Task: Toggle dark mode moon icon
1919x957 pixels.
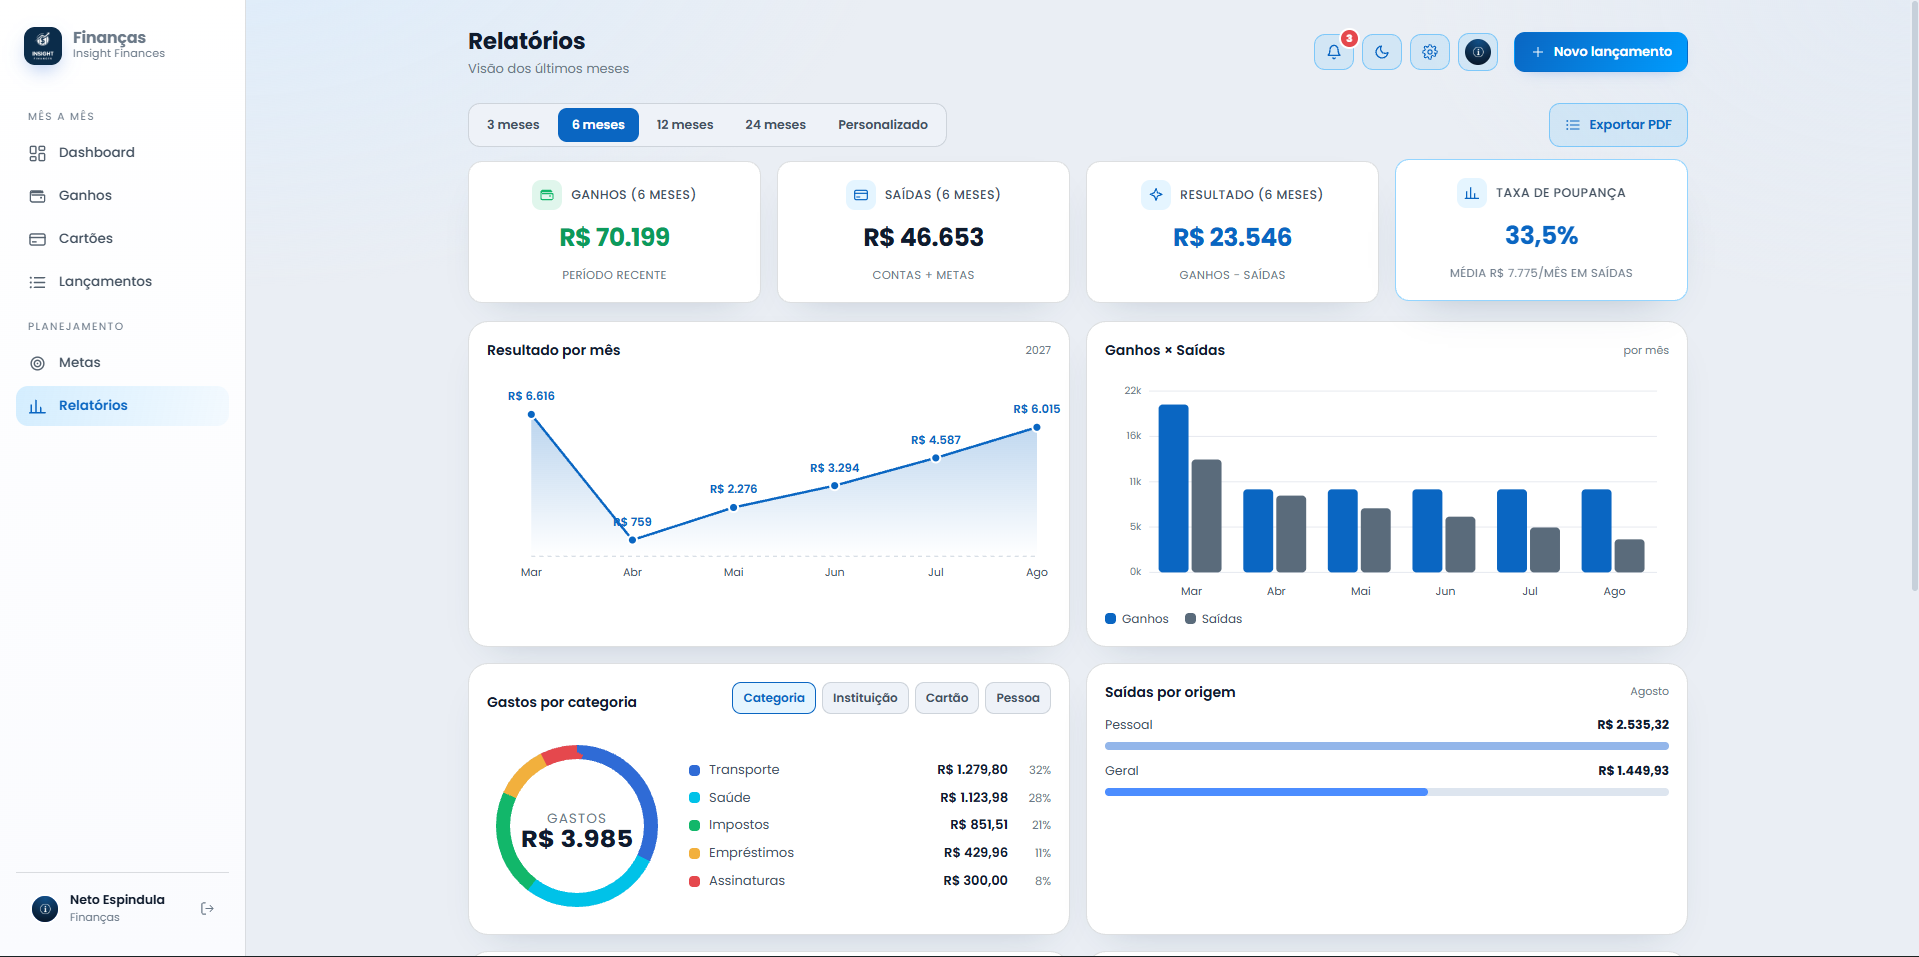Action: (x=1381, y=52)
